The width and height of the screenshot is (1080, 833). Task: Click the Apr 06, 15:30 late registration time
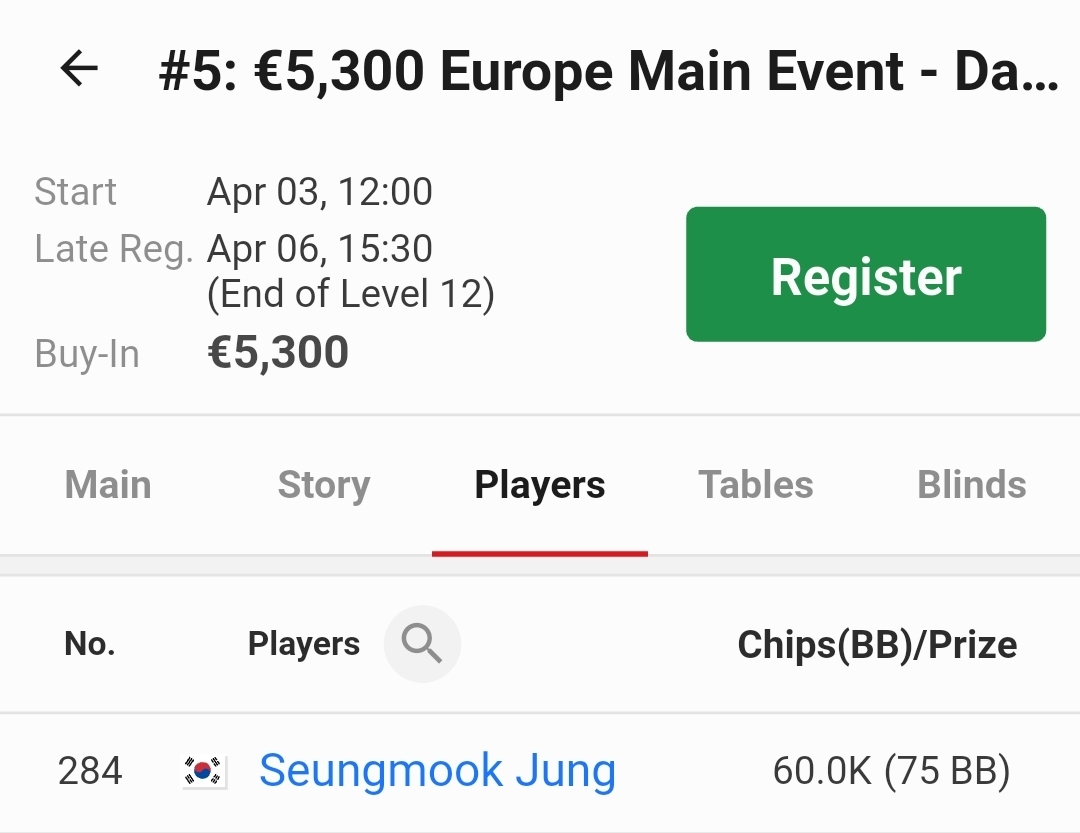pyautogui.click(x=319, y=248)
